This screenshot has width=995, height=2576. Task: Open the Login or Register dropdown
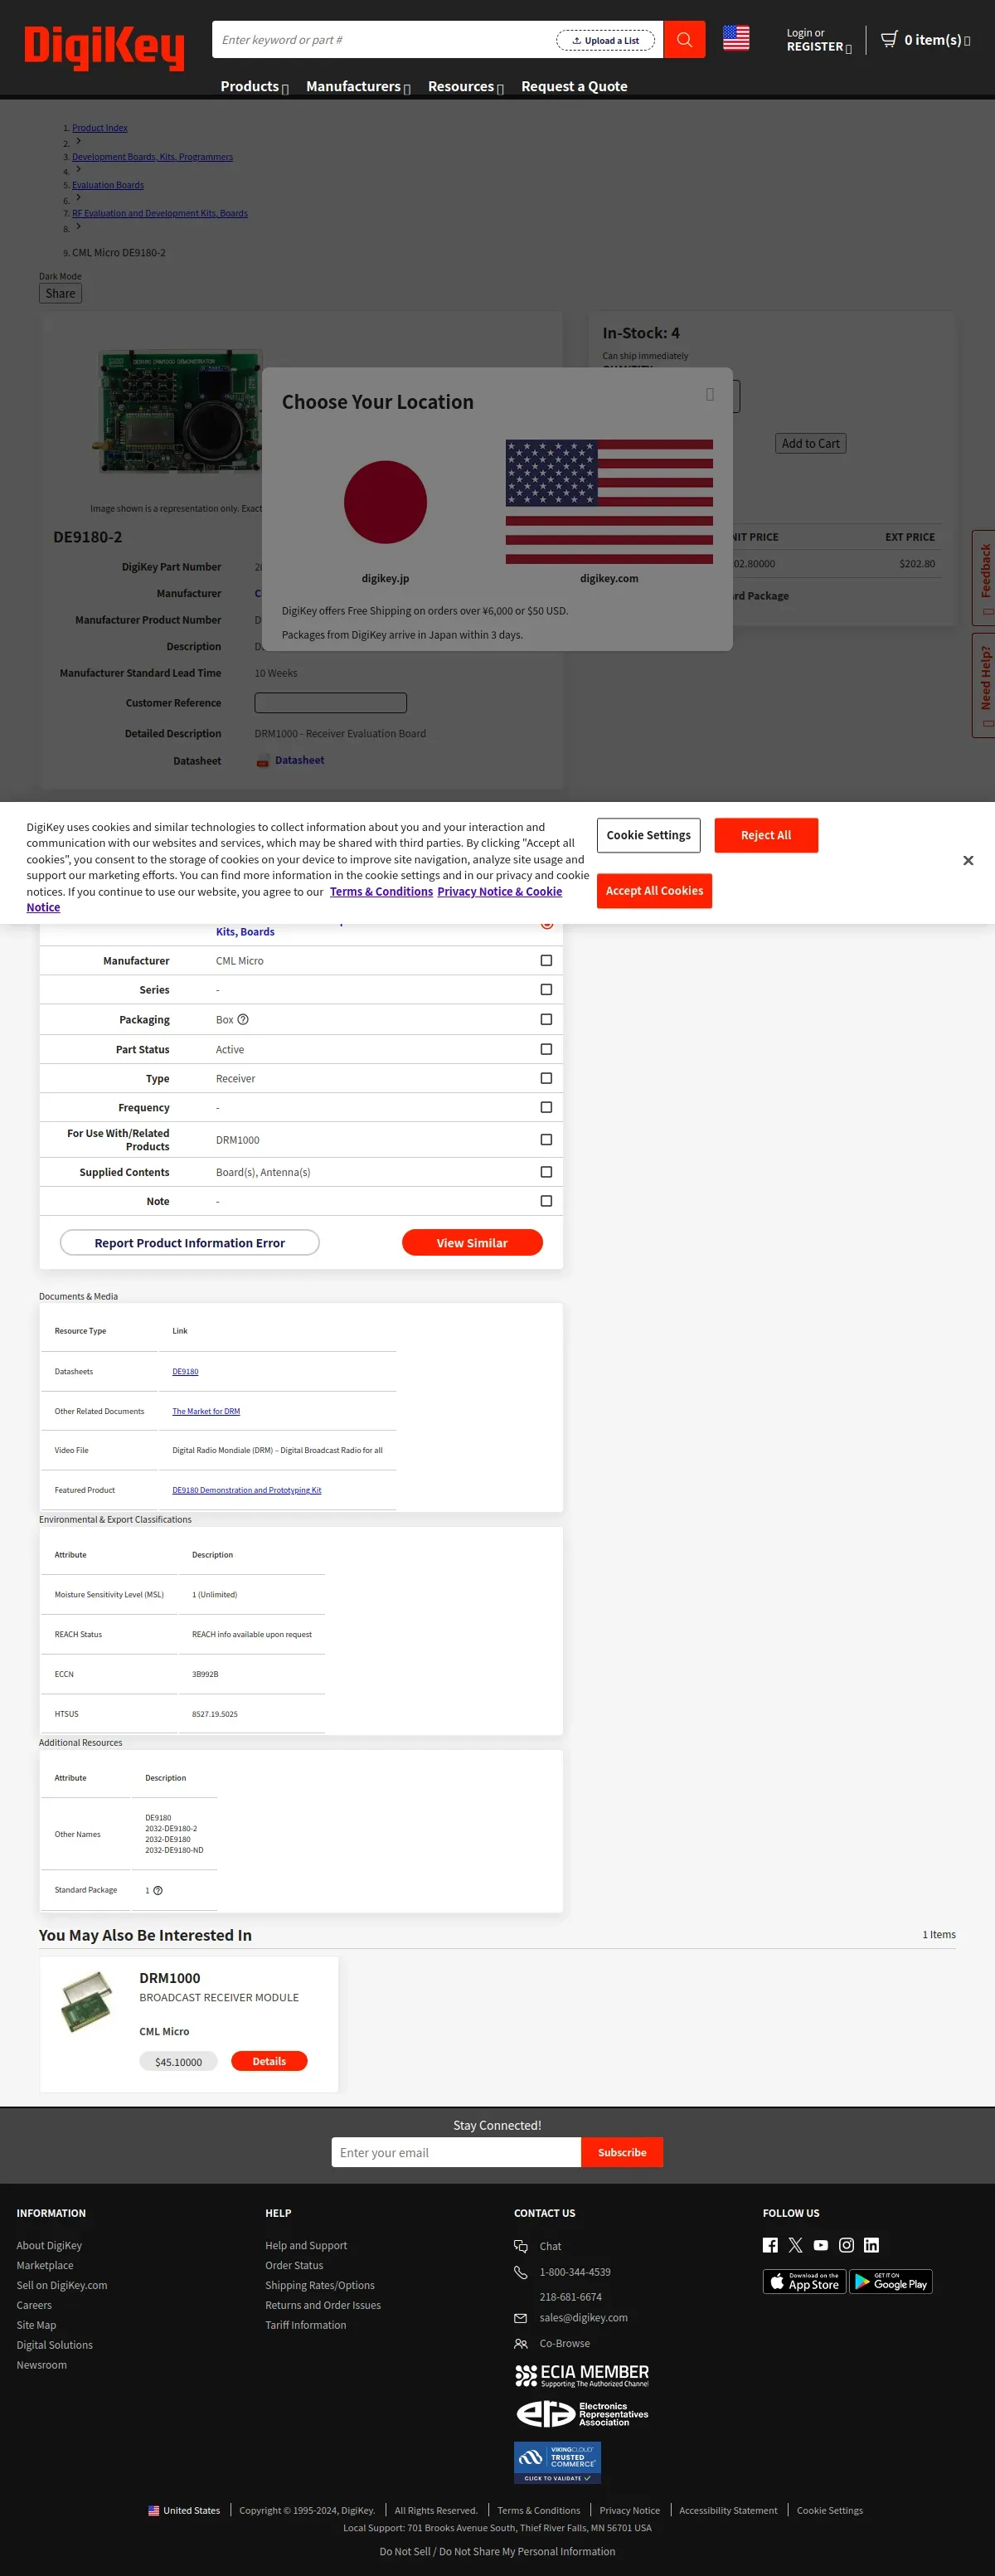[819, 40]
